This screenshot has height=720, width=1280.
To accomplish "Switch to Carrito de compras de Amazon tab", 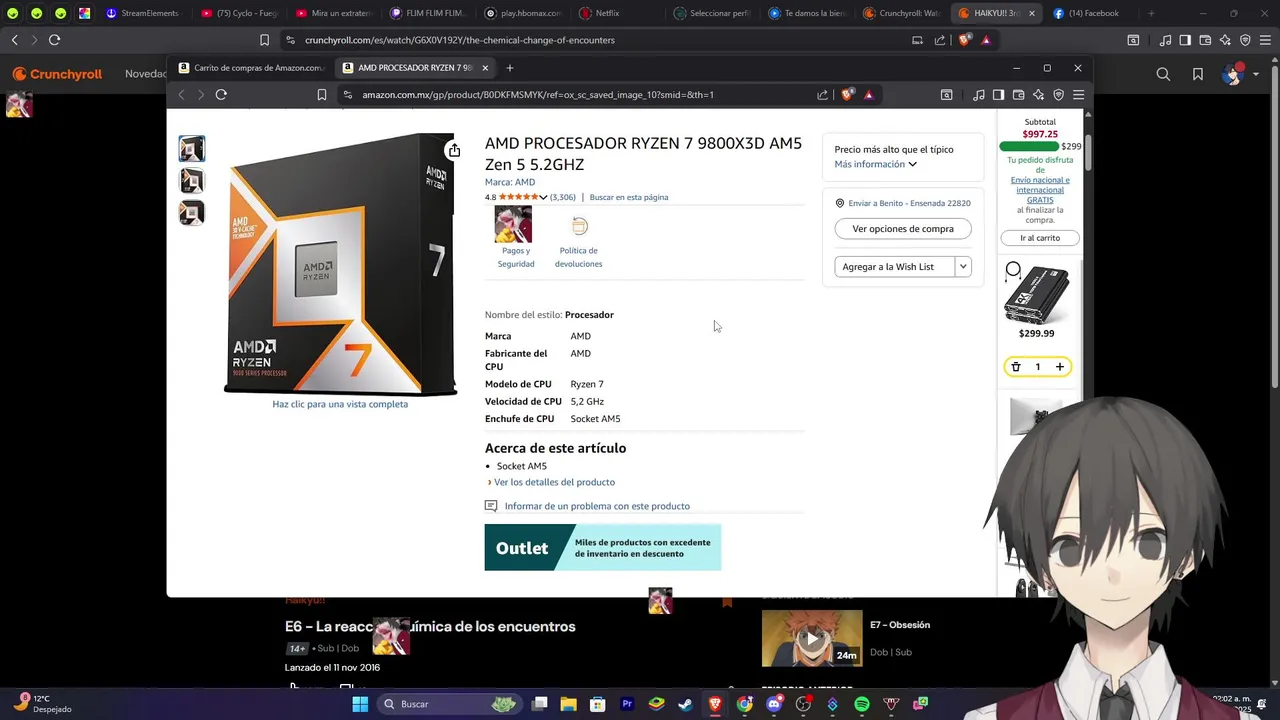I will coord(252,68).
